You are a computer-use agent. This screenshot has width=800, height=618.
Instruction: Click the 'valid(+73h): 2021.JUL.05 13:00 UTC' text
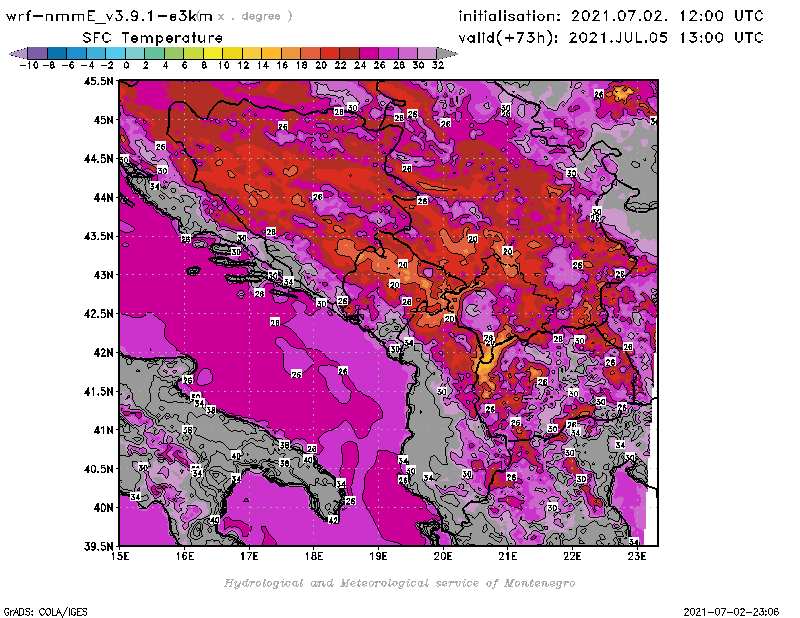click(611, 38)
